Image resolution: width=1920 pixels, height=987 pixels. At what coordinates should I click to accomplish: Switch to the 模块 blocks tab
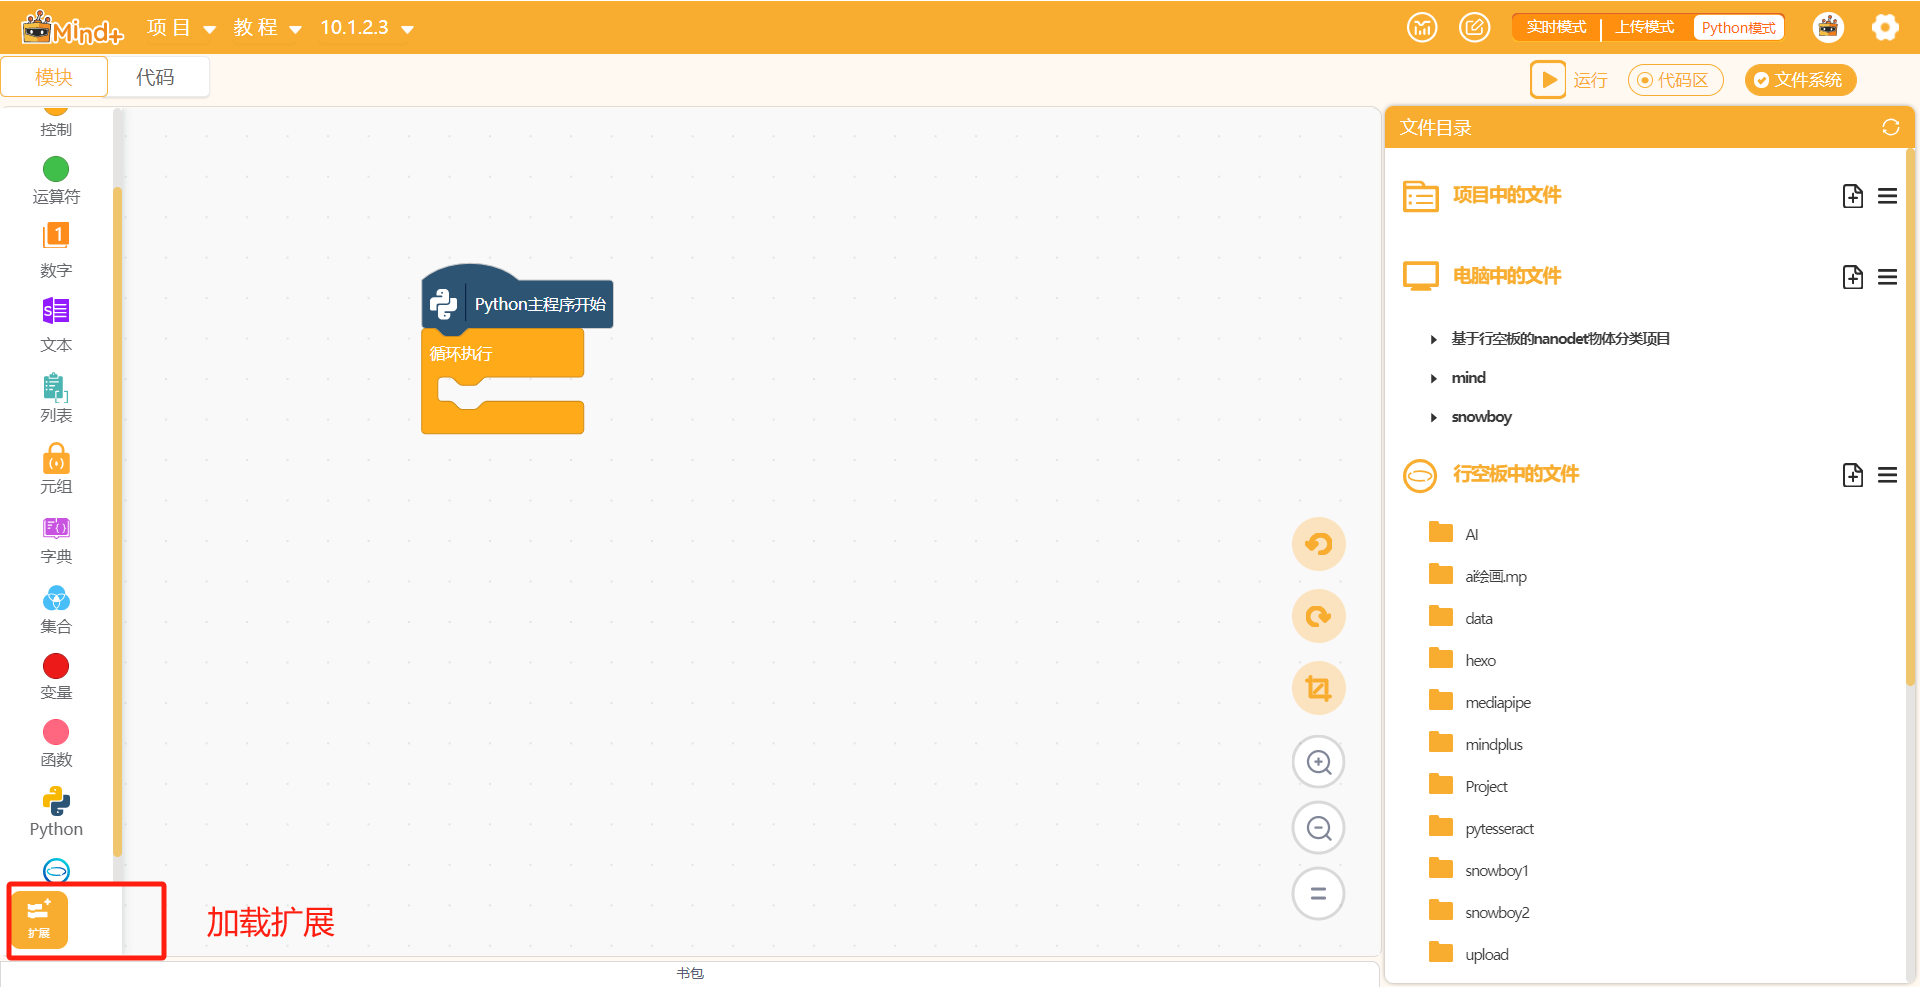click(54, 77)
